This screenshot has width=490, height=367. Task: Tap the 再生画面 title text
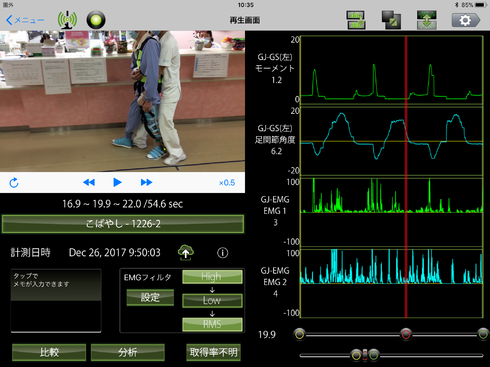(245, 20)
